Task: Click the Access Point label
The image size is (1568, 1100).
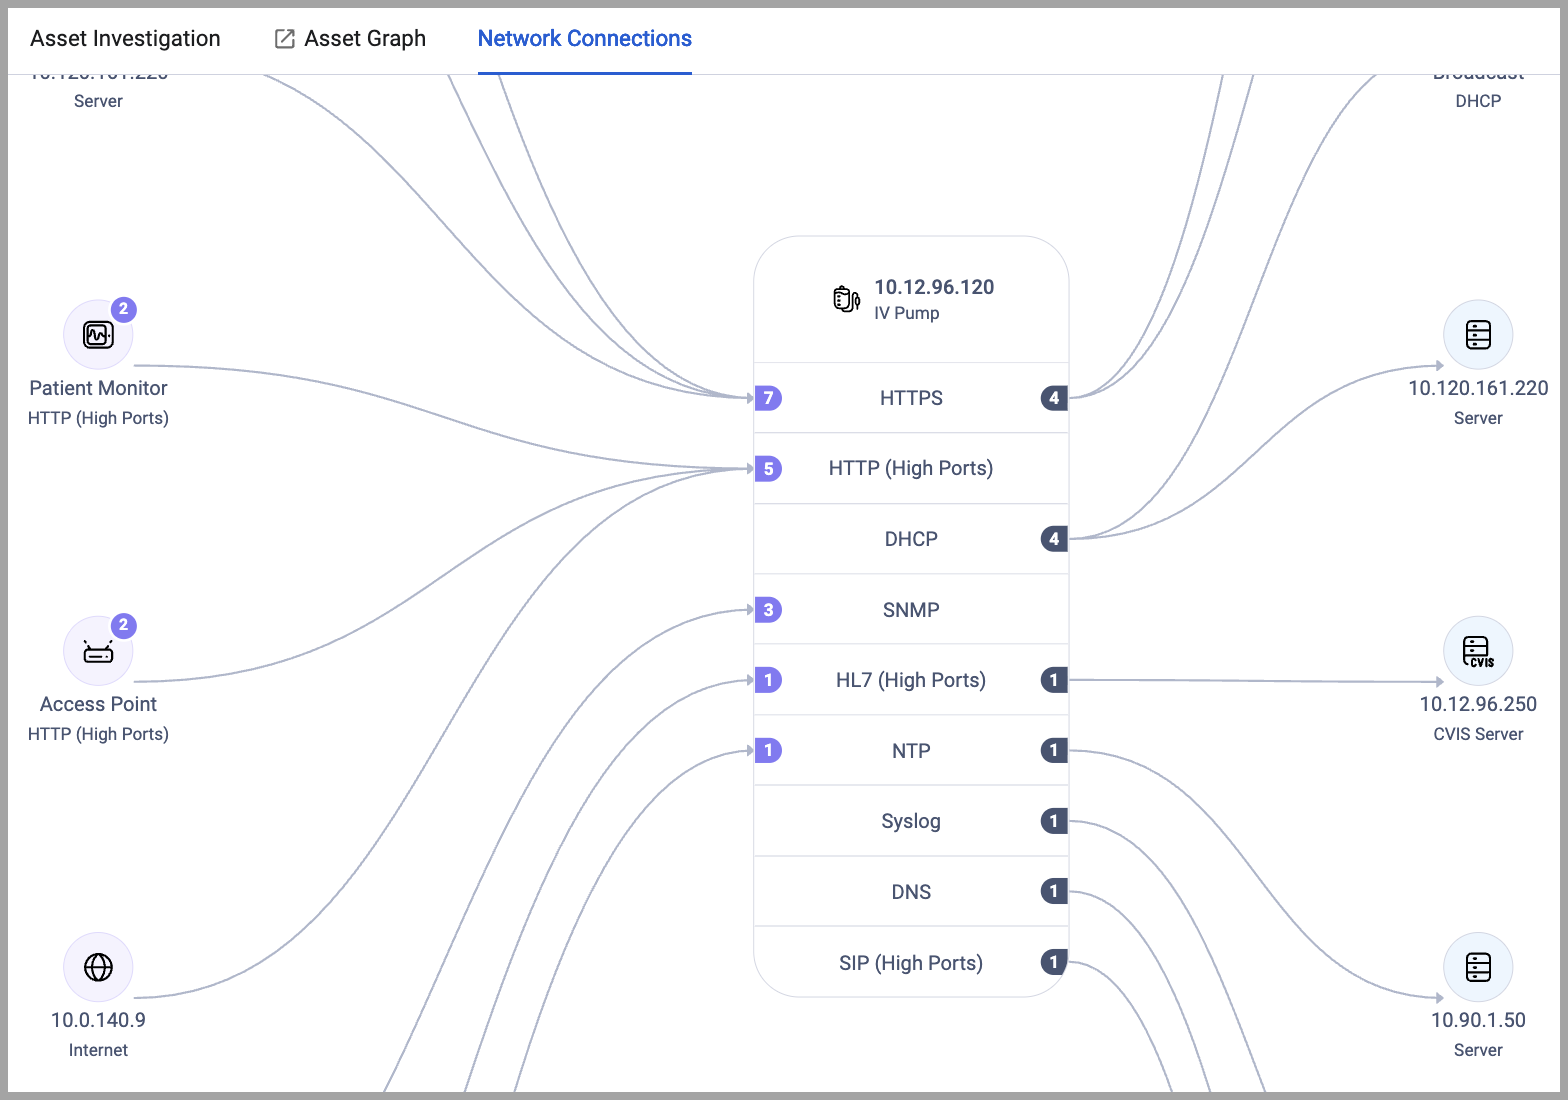Action: [x=98, y=704]
